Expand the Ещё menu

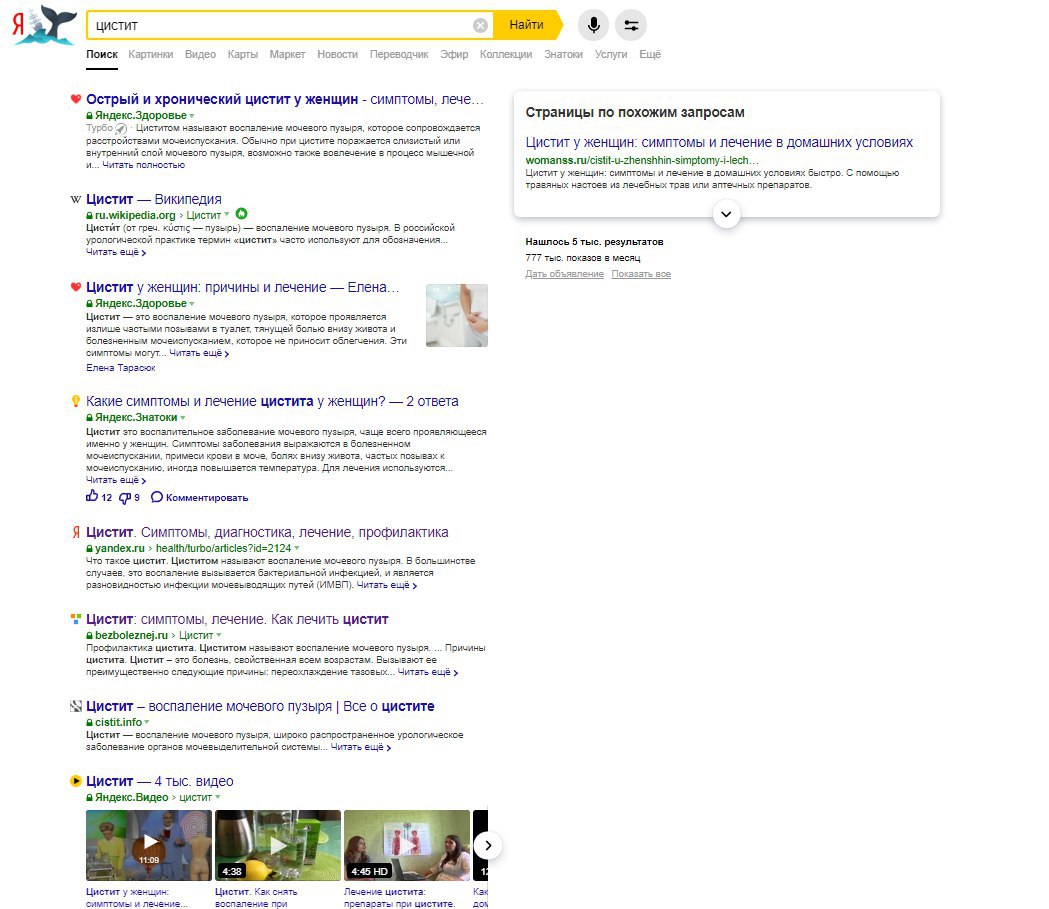[x=650, y=54]
